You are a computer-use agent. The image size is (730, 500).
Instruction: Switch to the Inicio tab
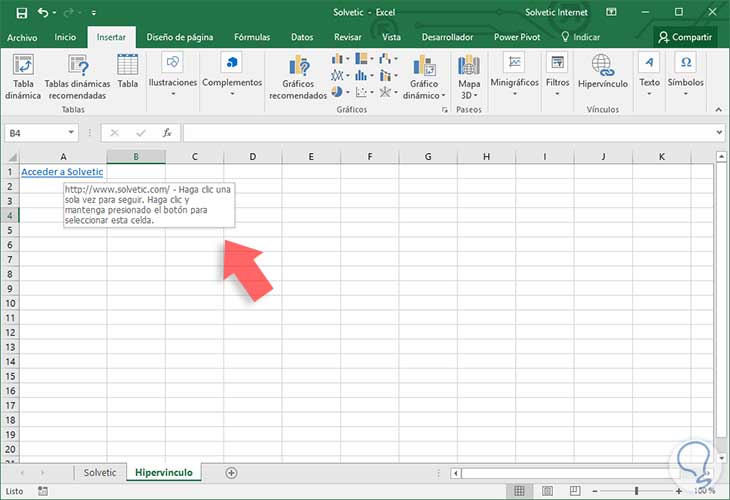pos(65,37)
